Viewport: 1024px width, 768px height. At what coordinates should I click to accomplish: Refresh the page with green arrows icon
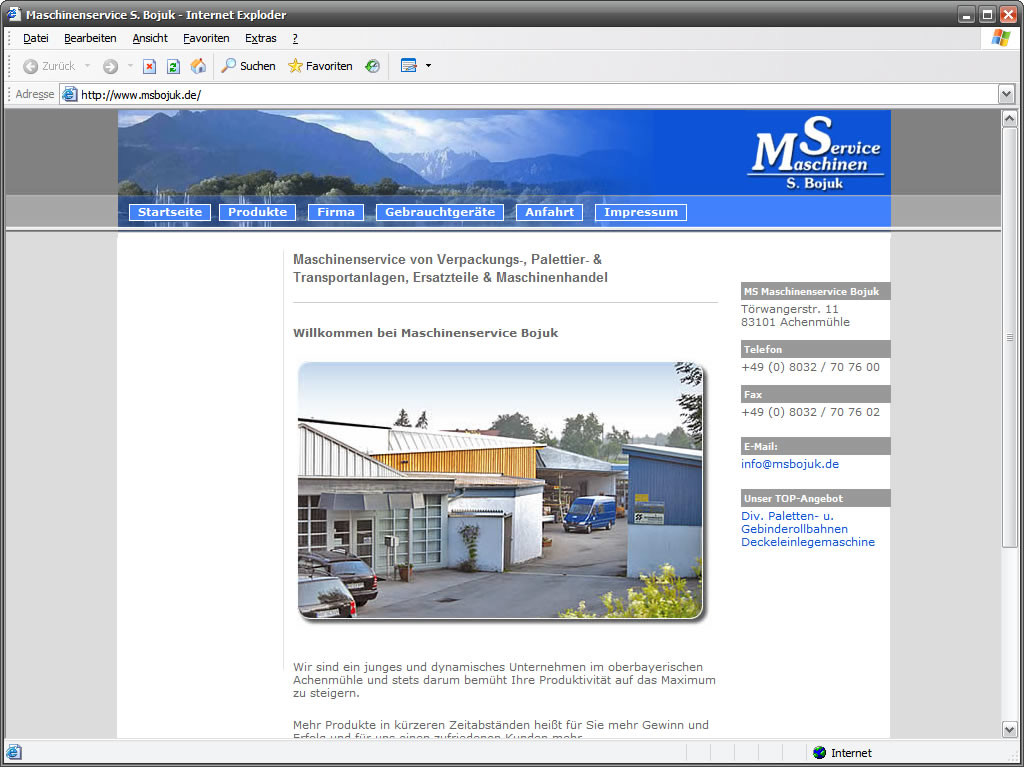(x=173, y=66)
